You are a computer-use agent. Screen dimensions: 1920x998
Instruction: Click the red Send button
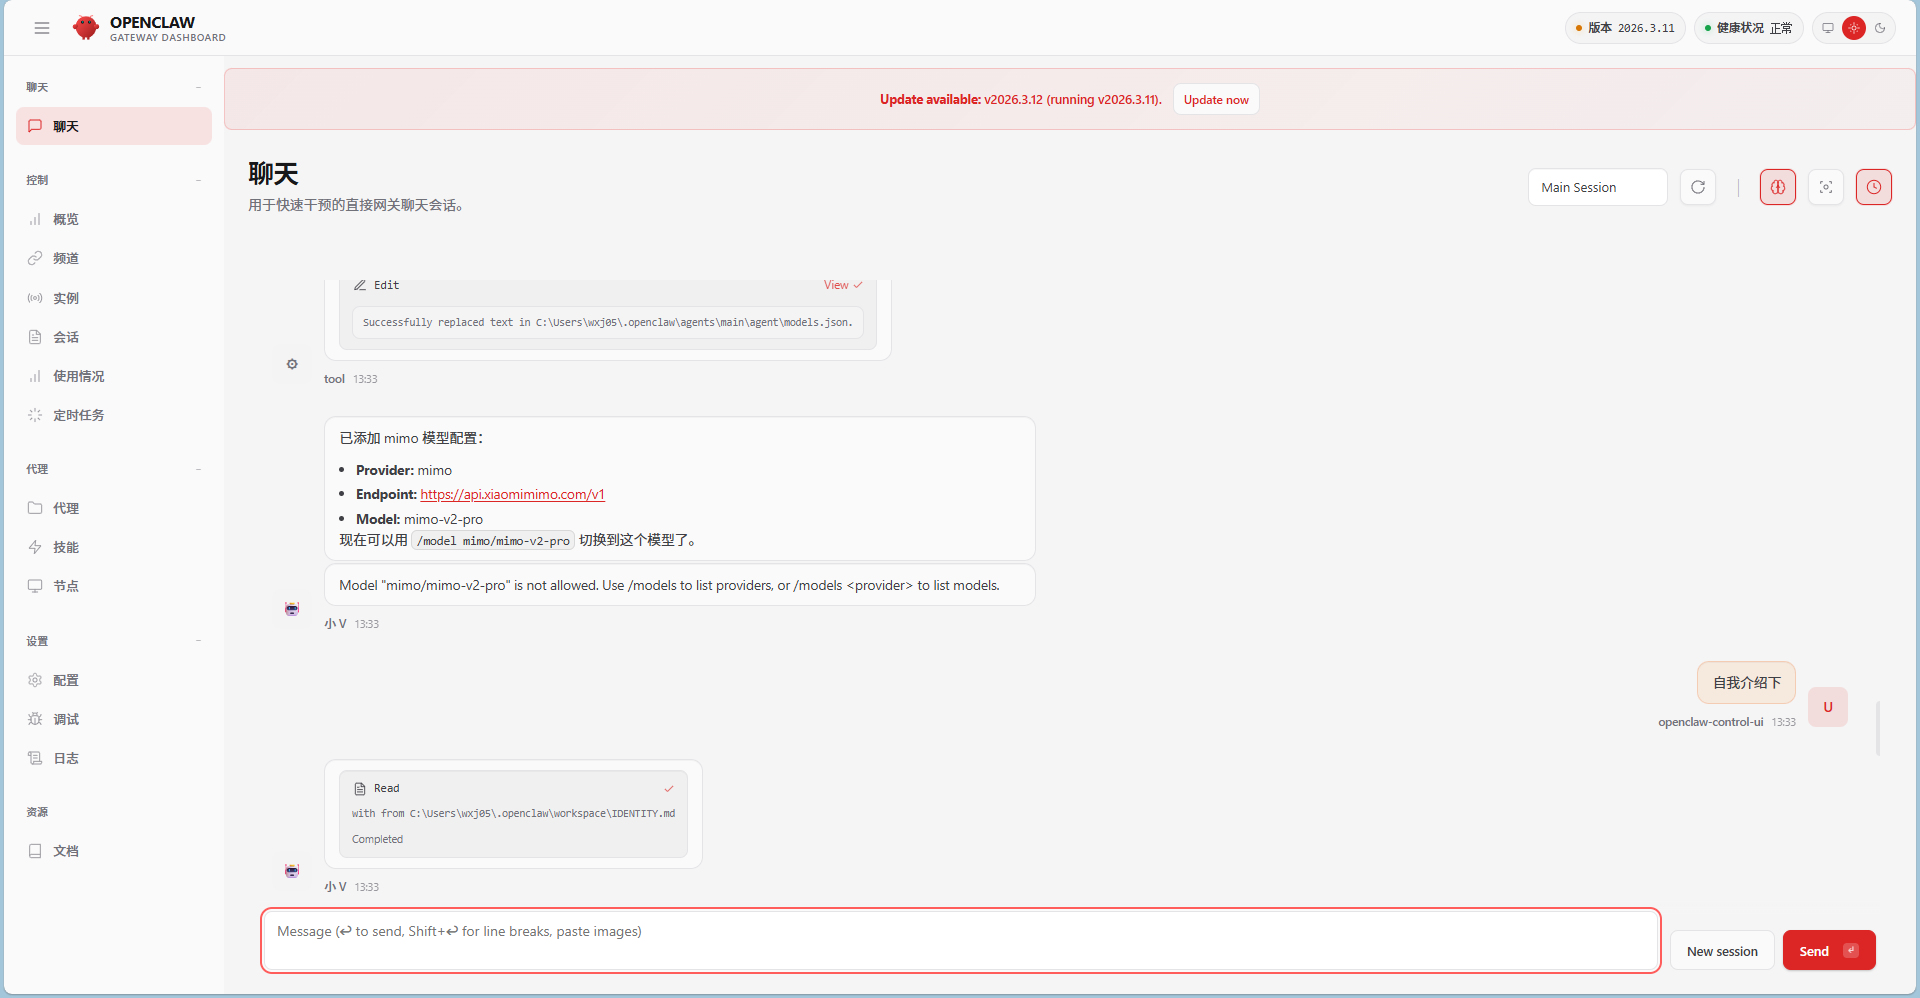point(1829,951)
